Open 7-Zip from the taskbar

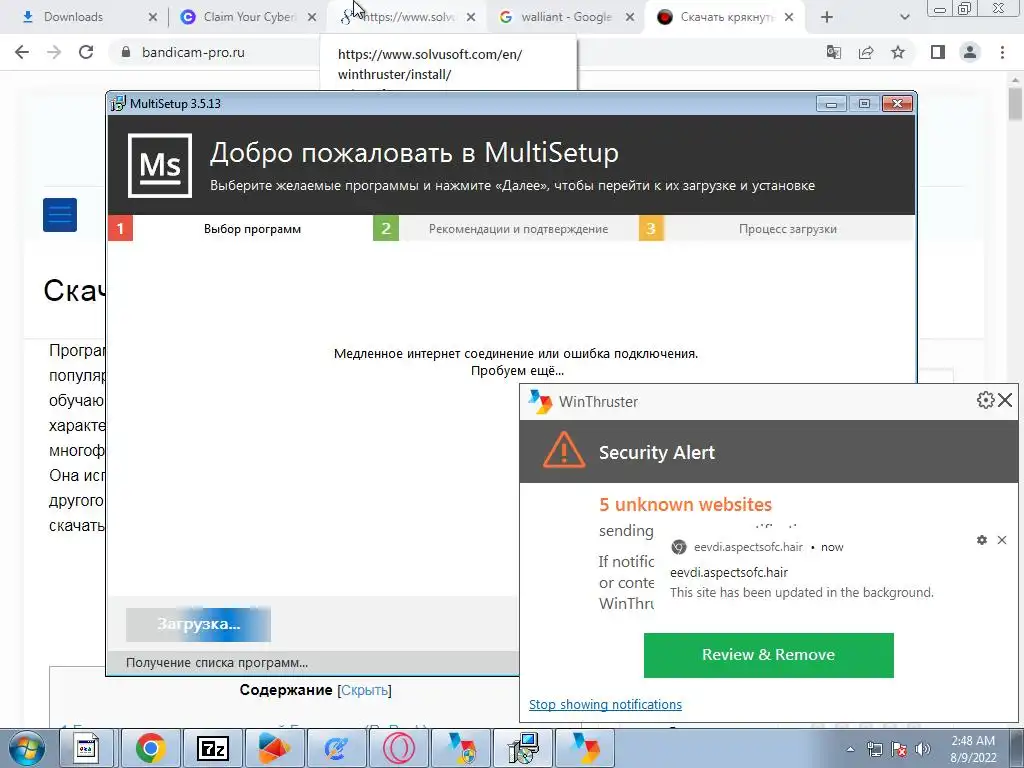(x=213, y=748)
